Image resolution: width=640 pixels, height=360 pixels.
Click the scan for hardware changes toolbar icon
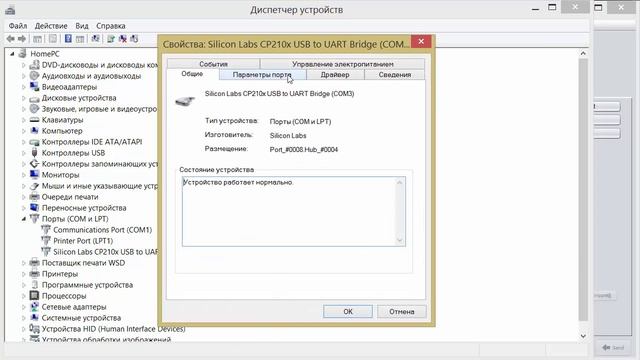tap(95, 39)
